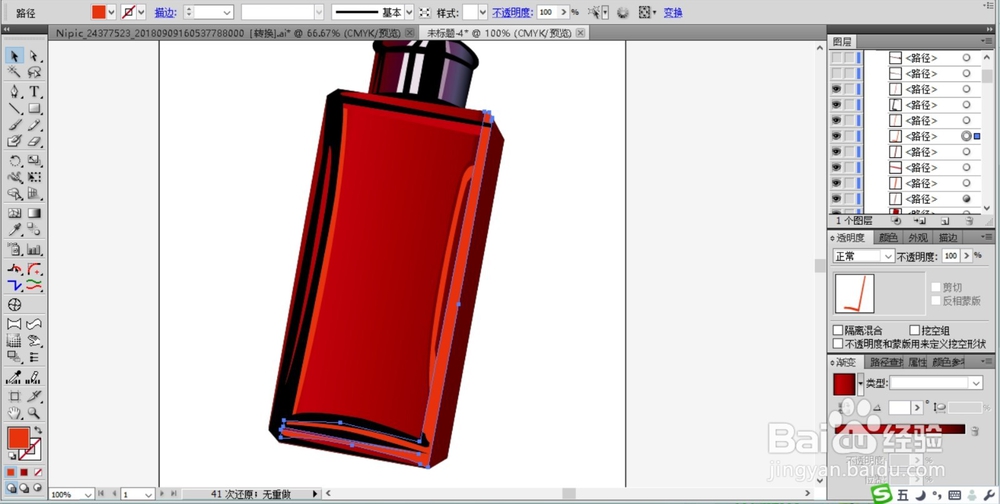Image resolution: width=1000 pixels, height=504 pixels.
Task: Open the 路径查找器 panel tab
Action: tap(886, 362)
